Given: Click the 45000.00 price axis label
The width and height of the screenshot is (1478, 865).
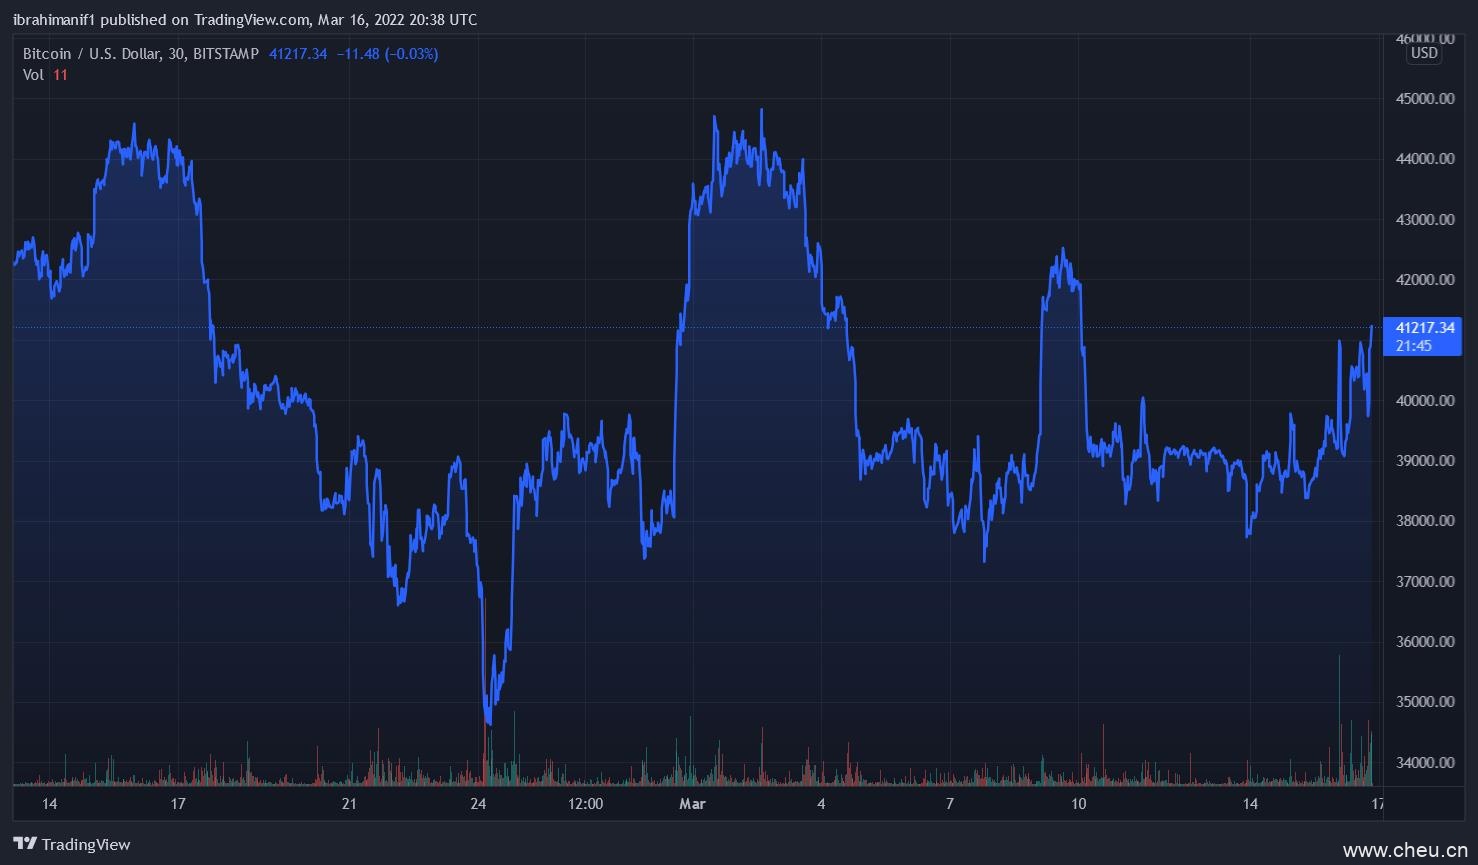Looking at the screenshot, I should point(1425,99).
